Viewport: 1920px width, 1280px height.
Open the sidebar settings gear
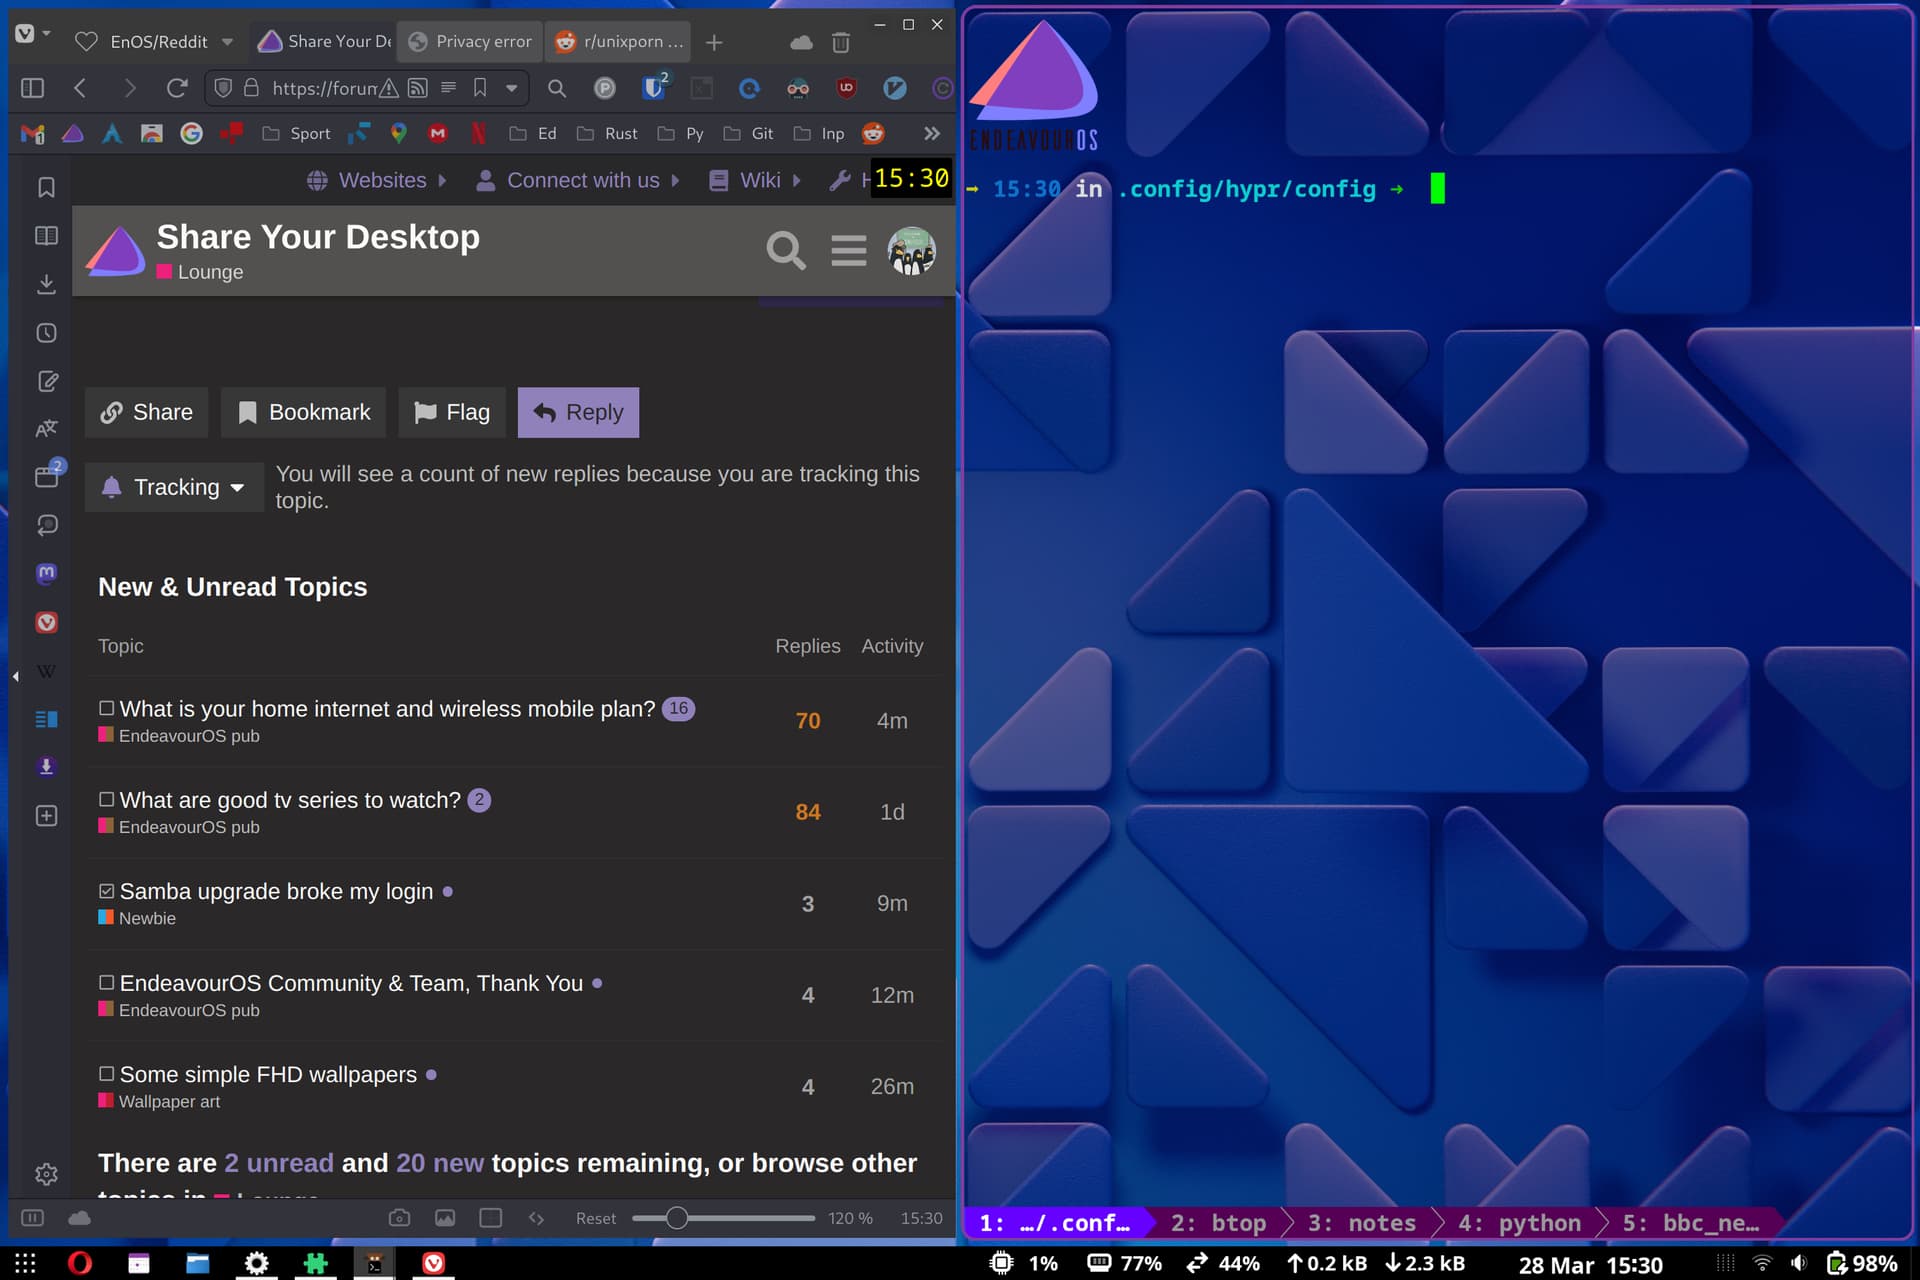pyautogui.click(x=46, y=1174)
